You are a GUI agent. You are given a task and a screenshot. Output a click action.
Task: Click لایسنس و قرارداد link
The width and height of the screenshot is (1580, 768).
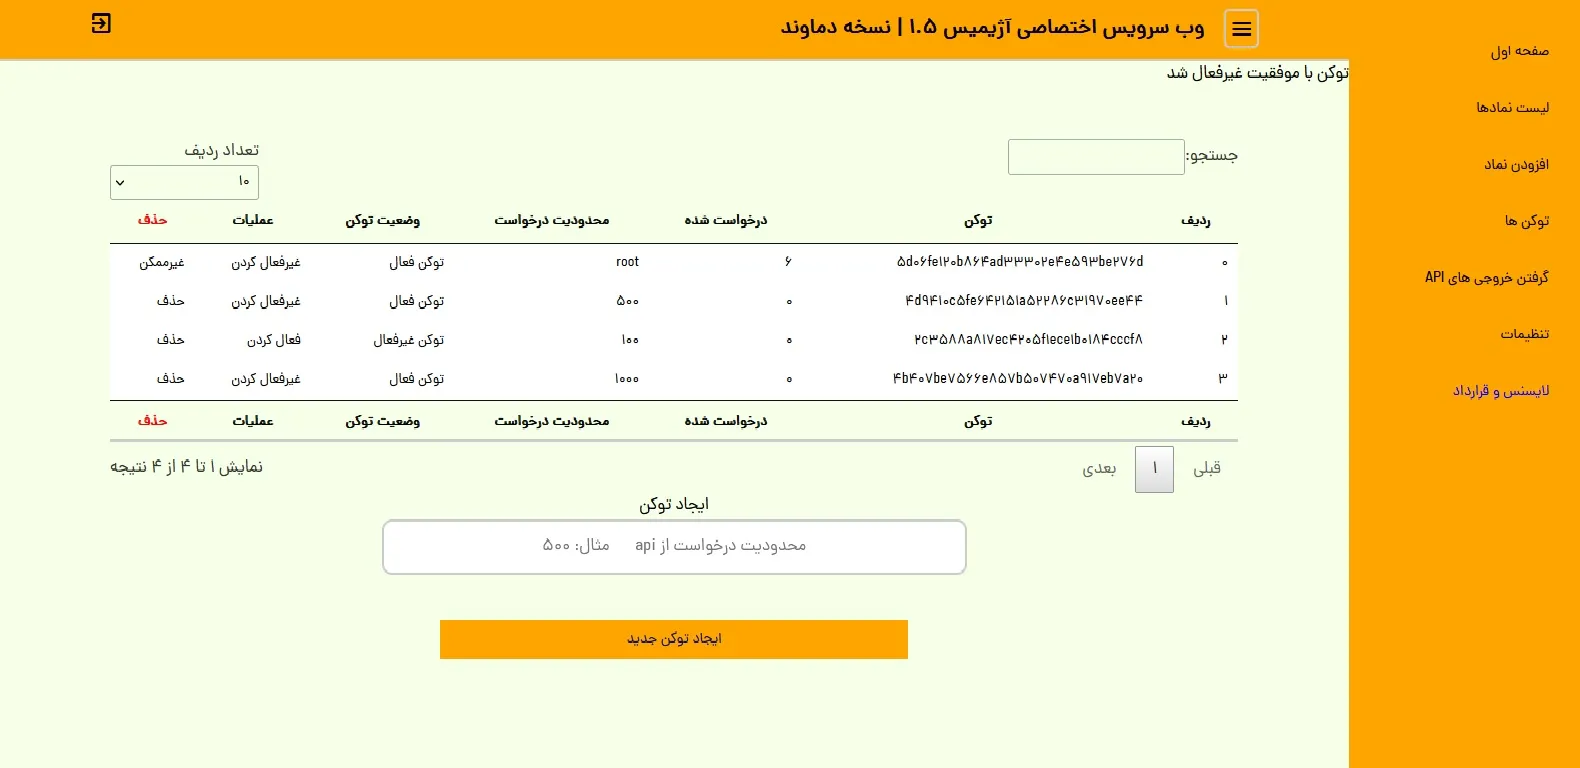(1500, 391)
